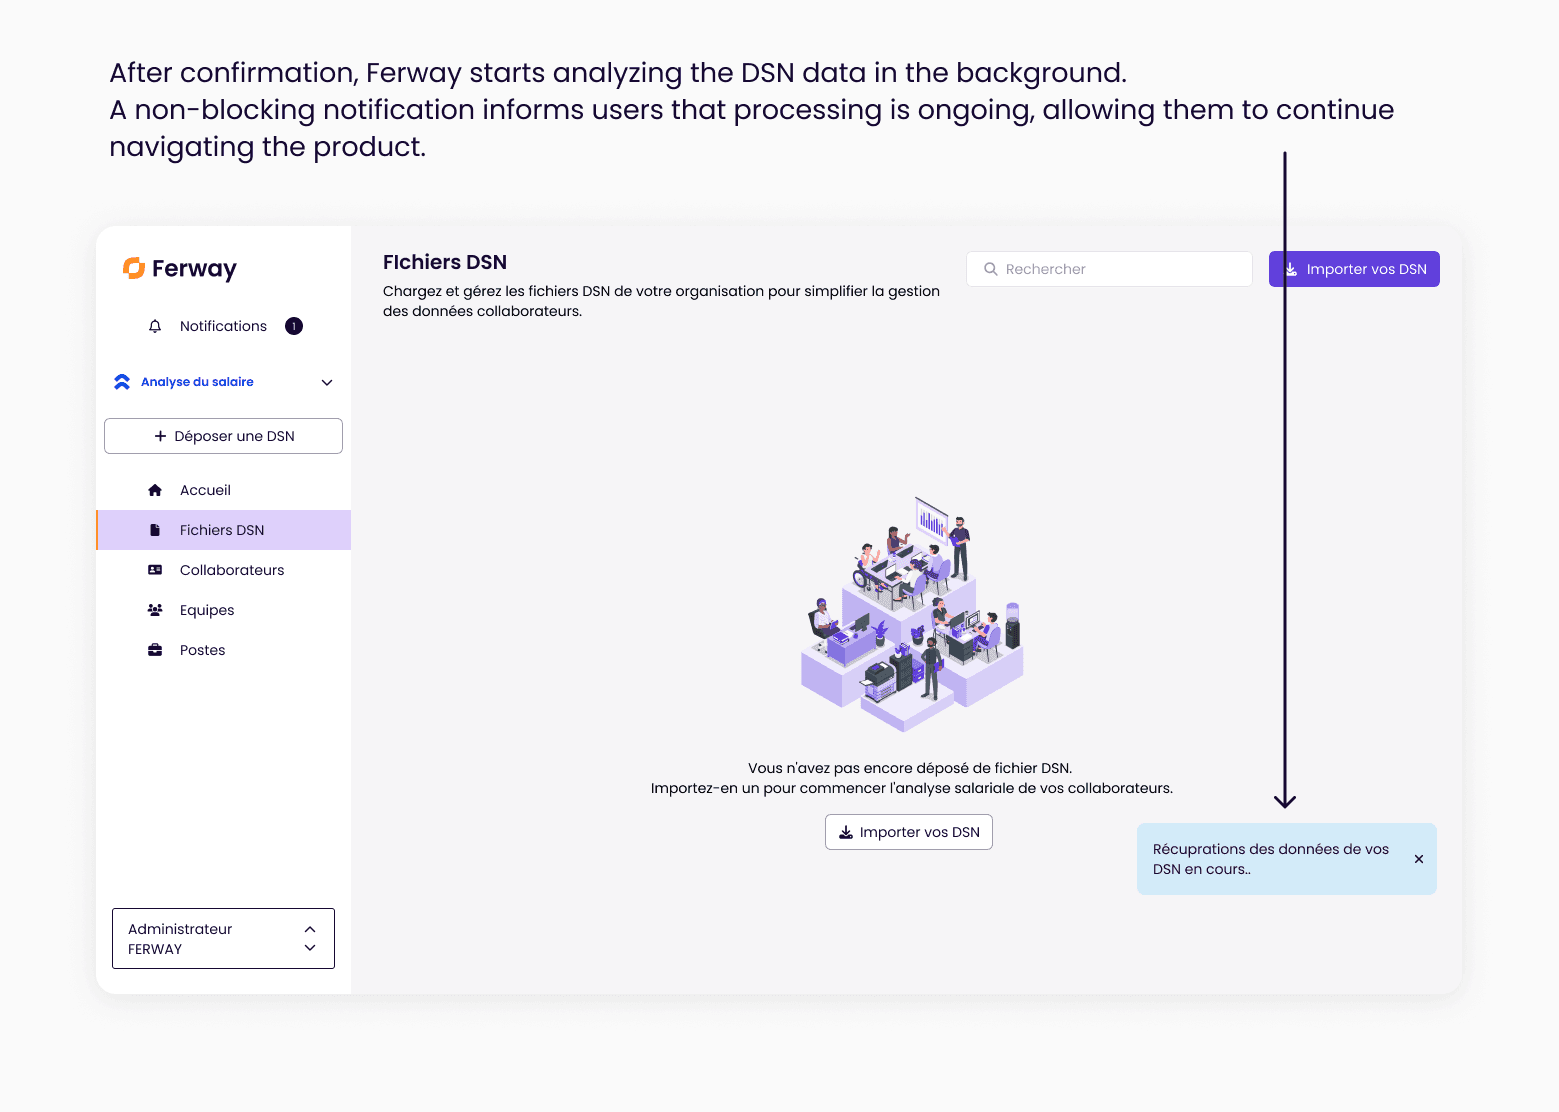This screenshot has width=1559, height=1112.
Task: Open the notification count badge
Action: click(x=294, y=326)
